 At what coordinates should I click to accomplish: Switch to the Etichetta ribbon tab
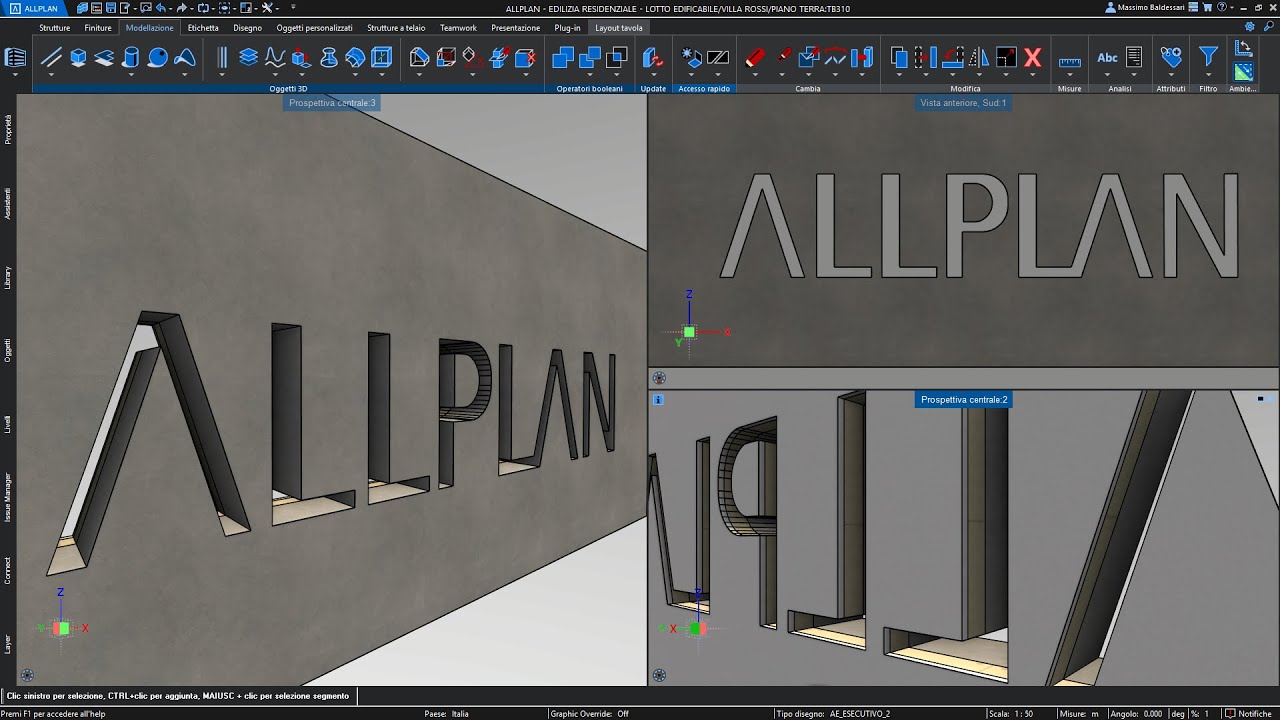203,28
